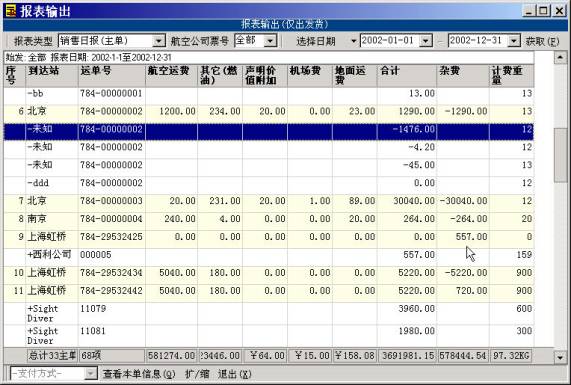The width and height of the screenshot is (571, 385).
Task: Open the 选择日期 dropdown arrow
Action: pos(353,41)
